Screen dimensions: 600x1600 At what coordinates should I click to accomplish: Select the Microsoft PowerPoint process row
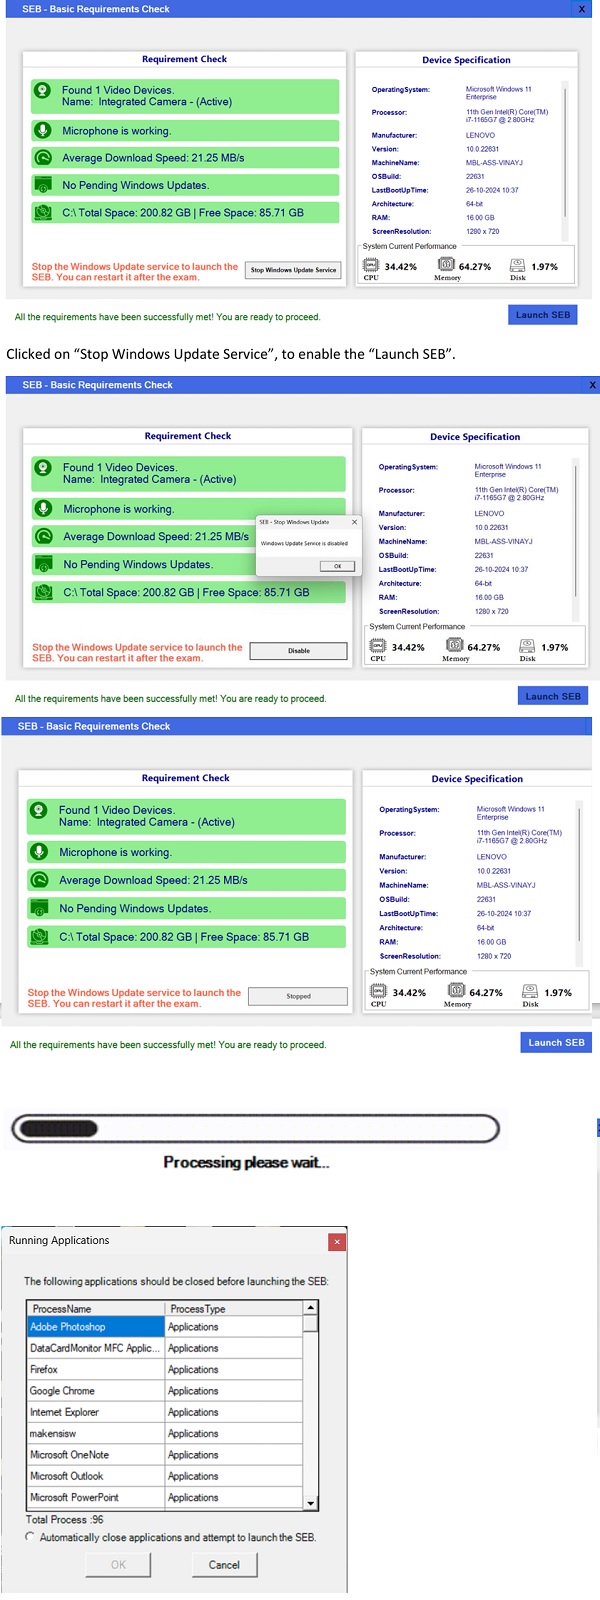click(x=166, y=1497)
